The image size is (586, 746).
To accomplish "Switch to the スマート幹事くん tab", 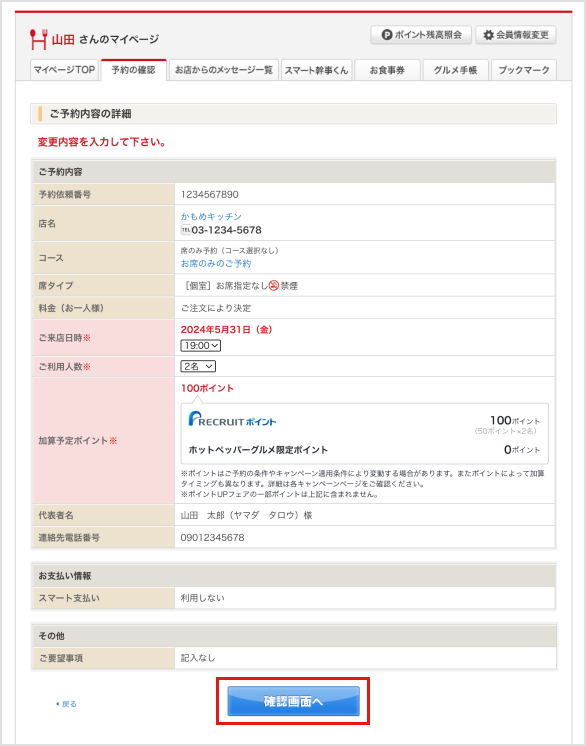I will [316, 70].
